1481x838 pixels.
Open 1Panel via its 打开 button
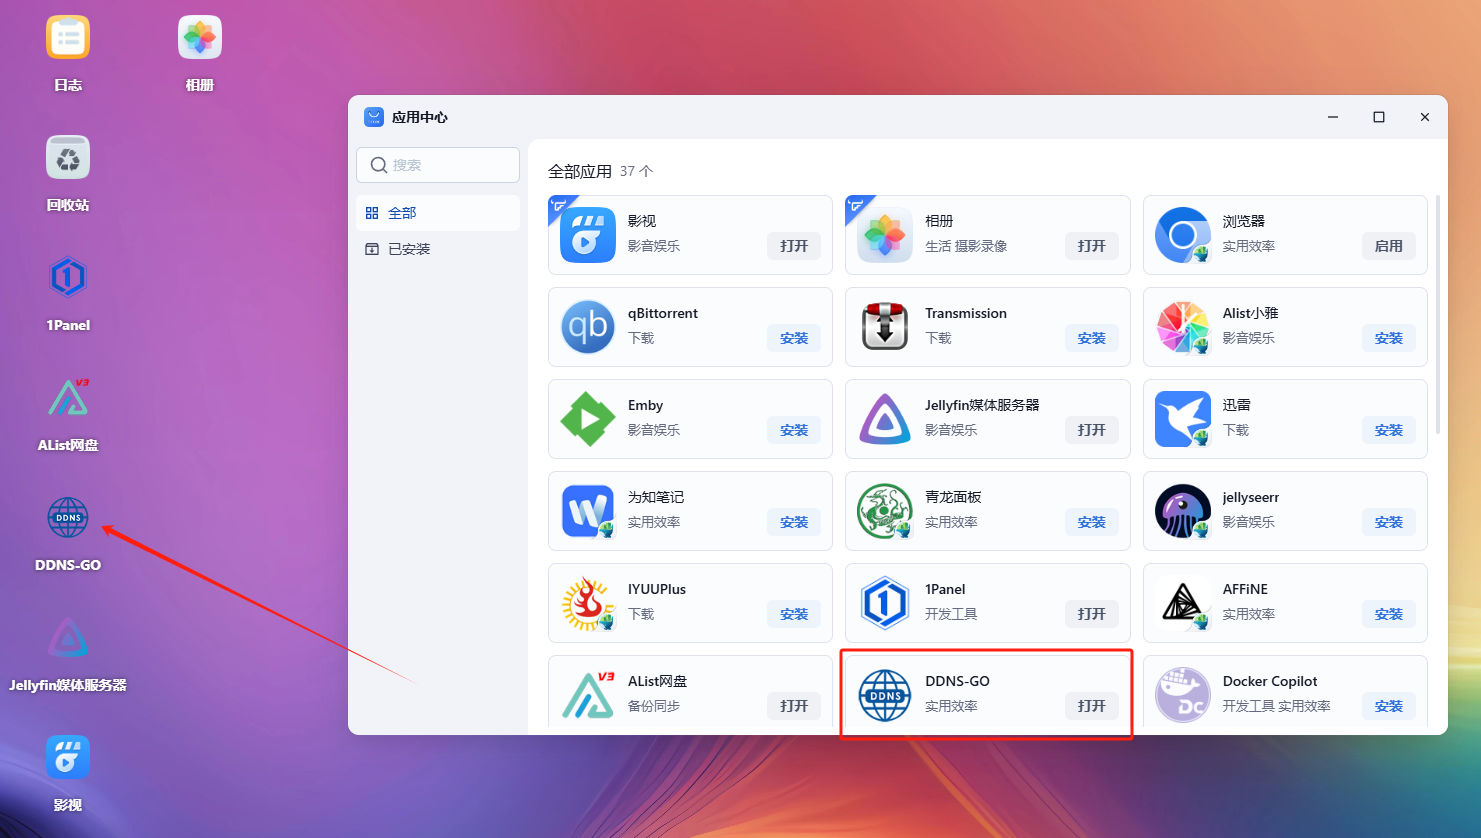(x=1091, y=614)
